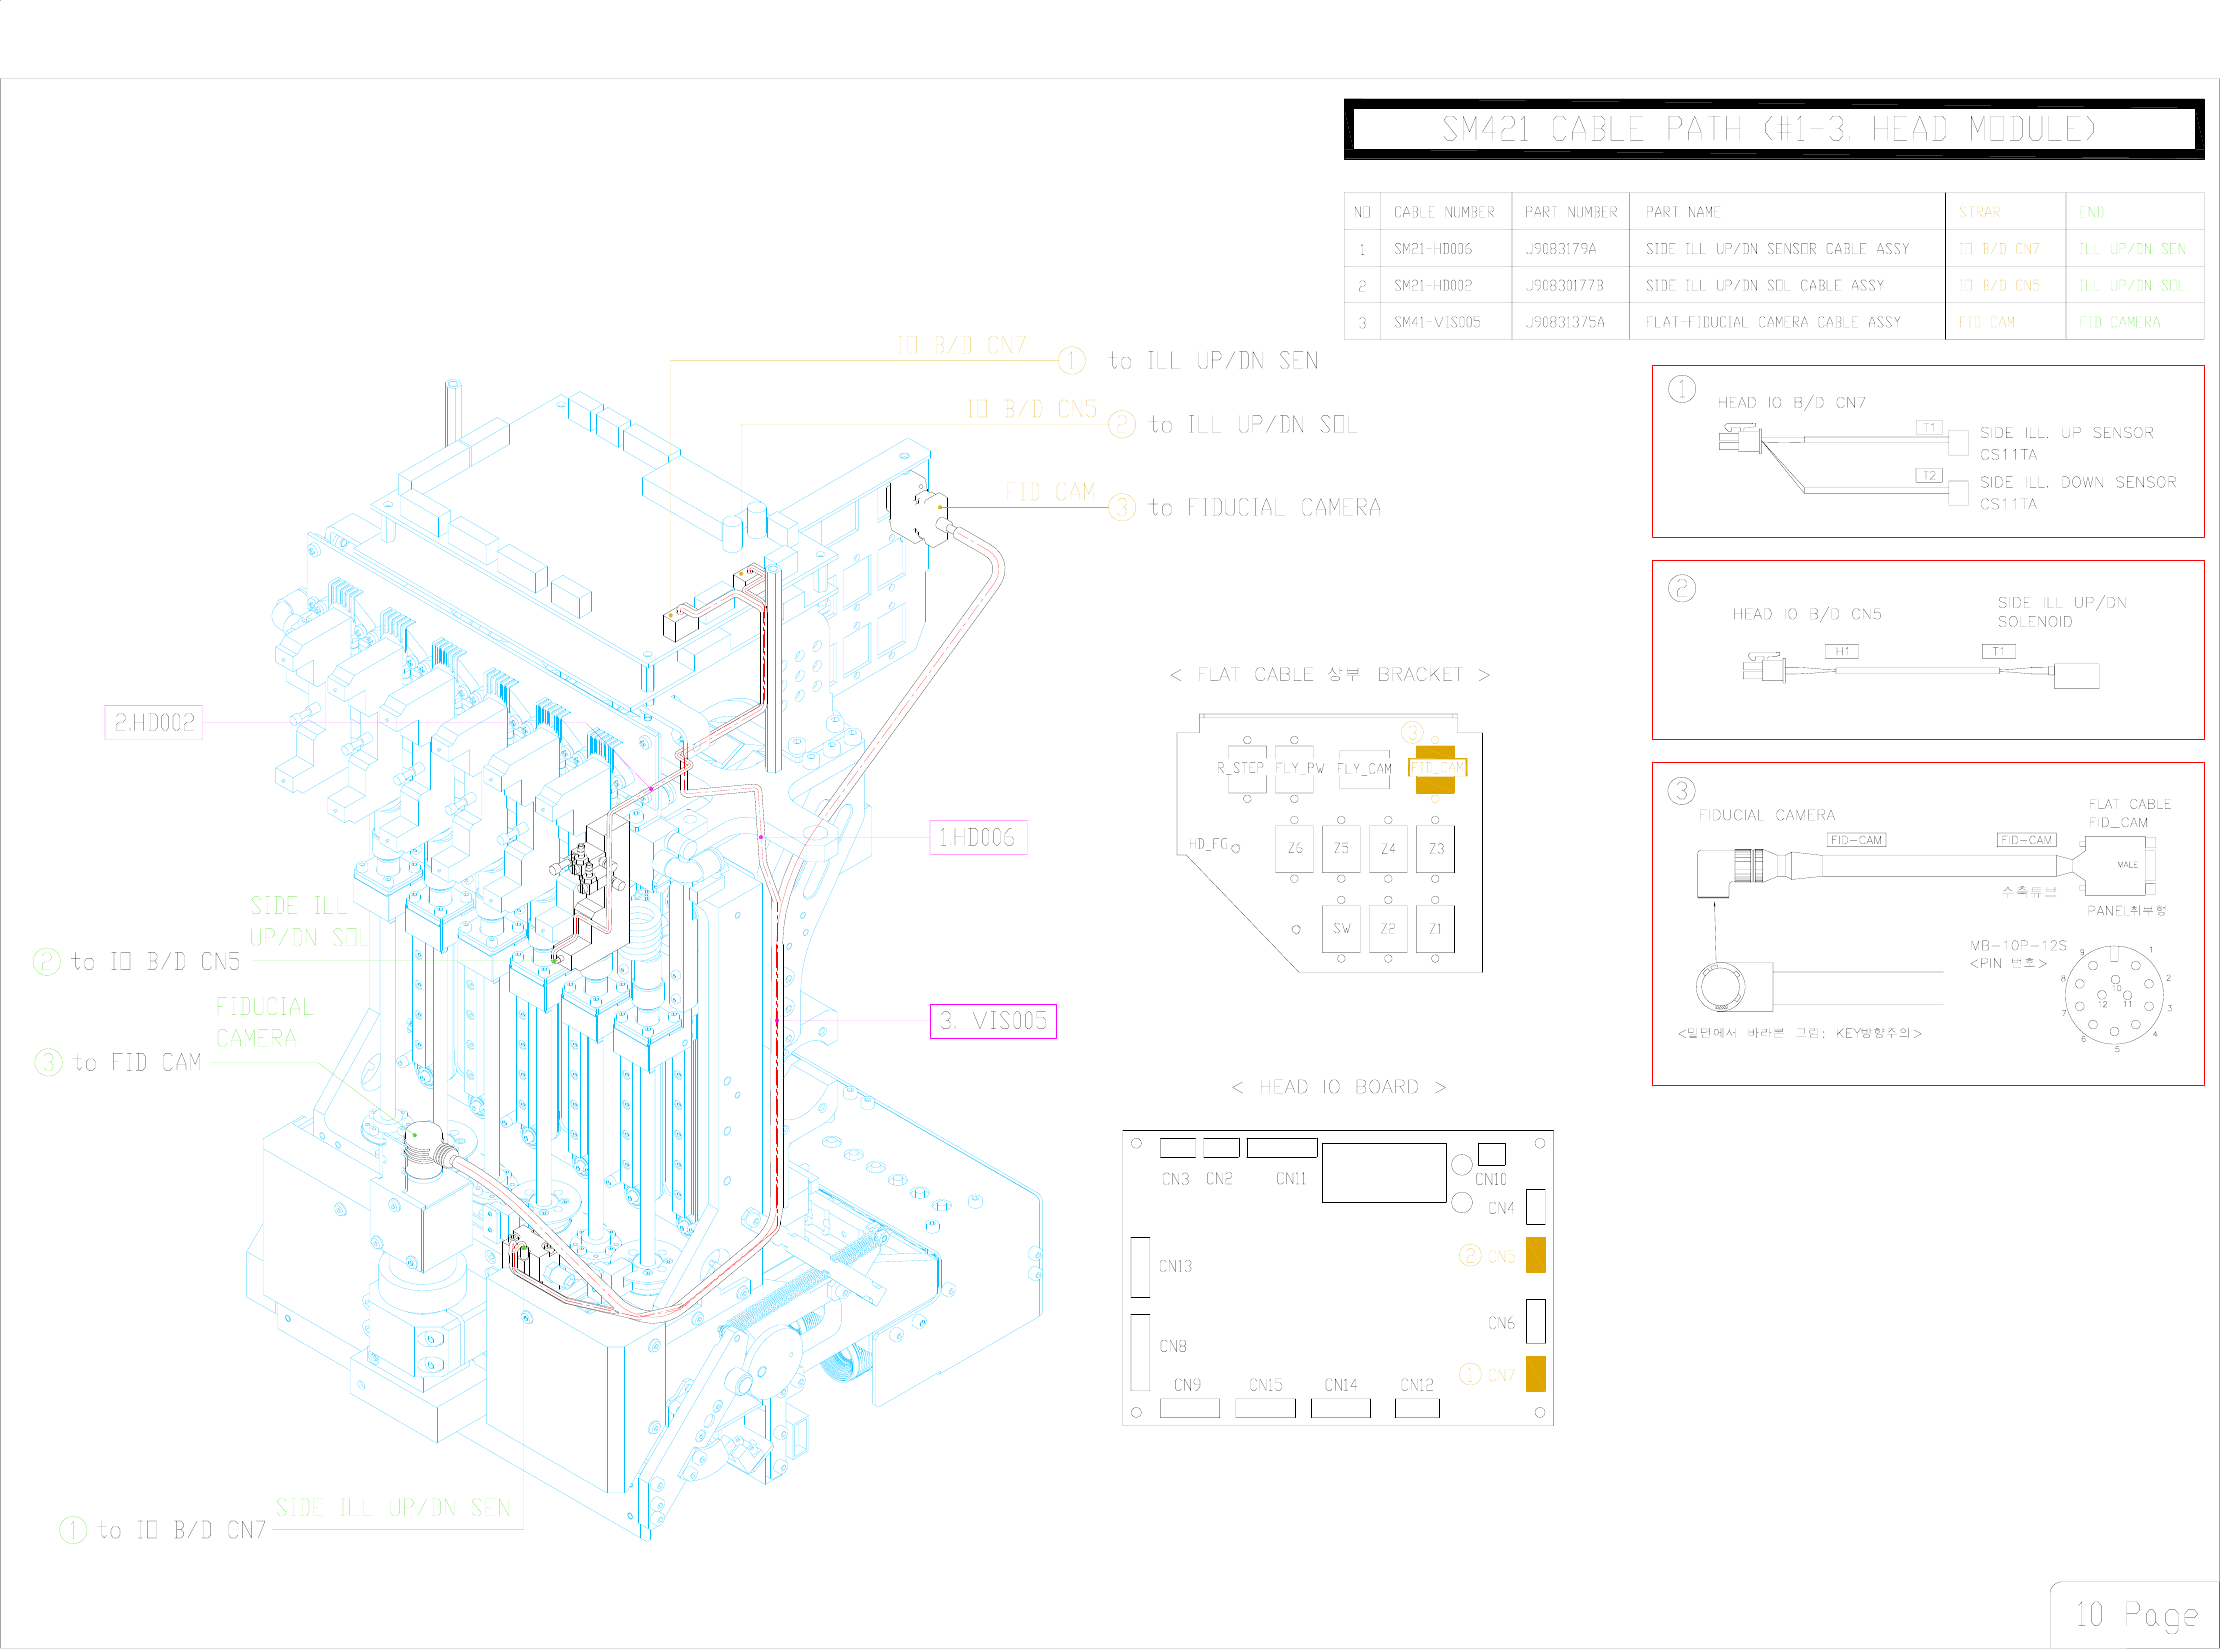2220x1649 pixels.
Task: Click circled number 1 beside to ILL UP/DN SEN
Action: [x=1071, y=360]
